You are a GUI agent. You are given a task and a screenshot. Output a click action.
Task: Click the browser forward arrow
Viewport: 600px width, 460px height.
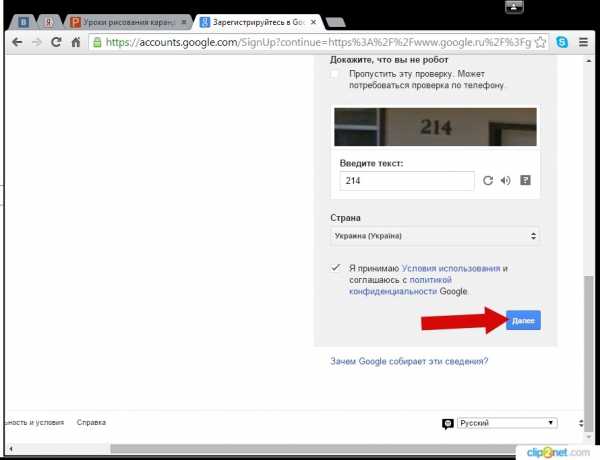pyautogui.click(x=37, y=42)
